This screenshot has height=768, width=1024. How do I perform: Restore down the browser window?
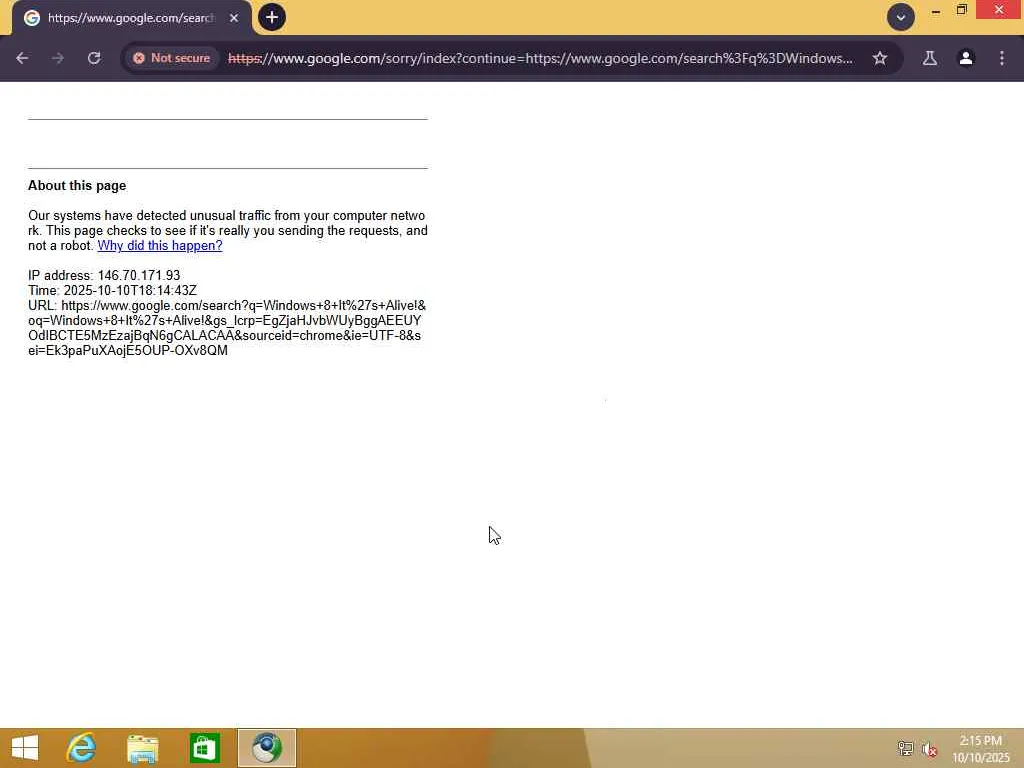(961, 10)
